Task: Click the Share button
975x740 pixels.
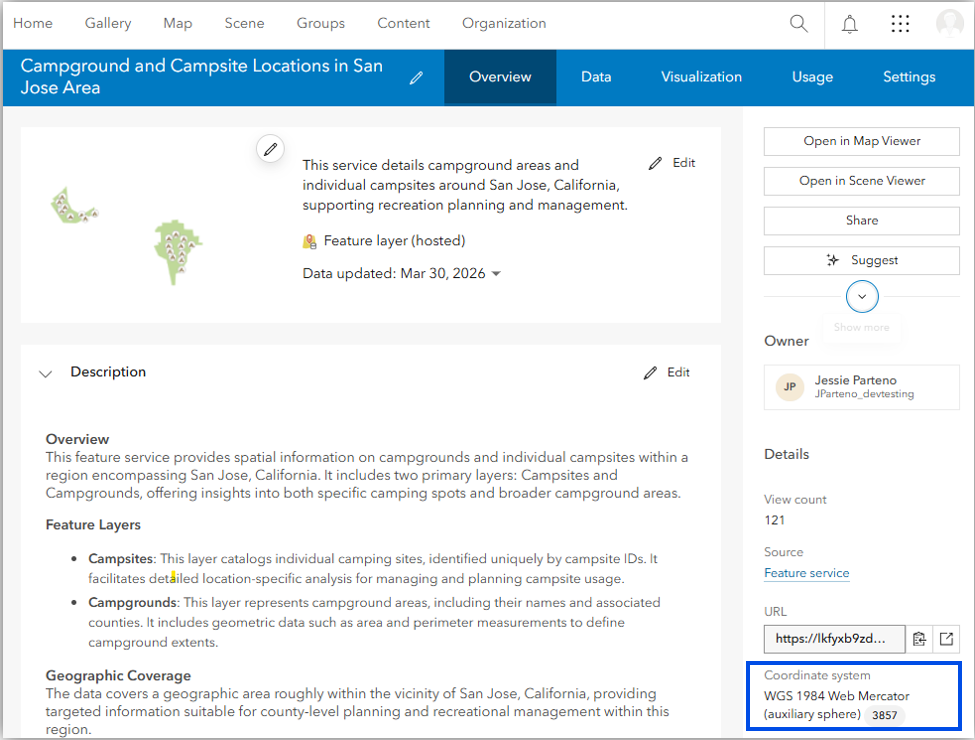Action: (x=861, y=221)
